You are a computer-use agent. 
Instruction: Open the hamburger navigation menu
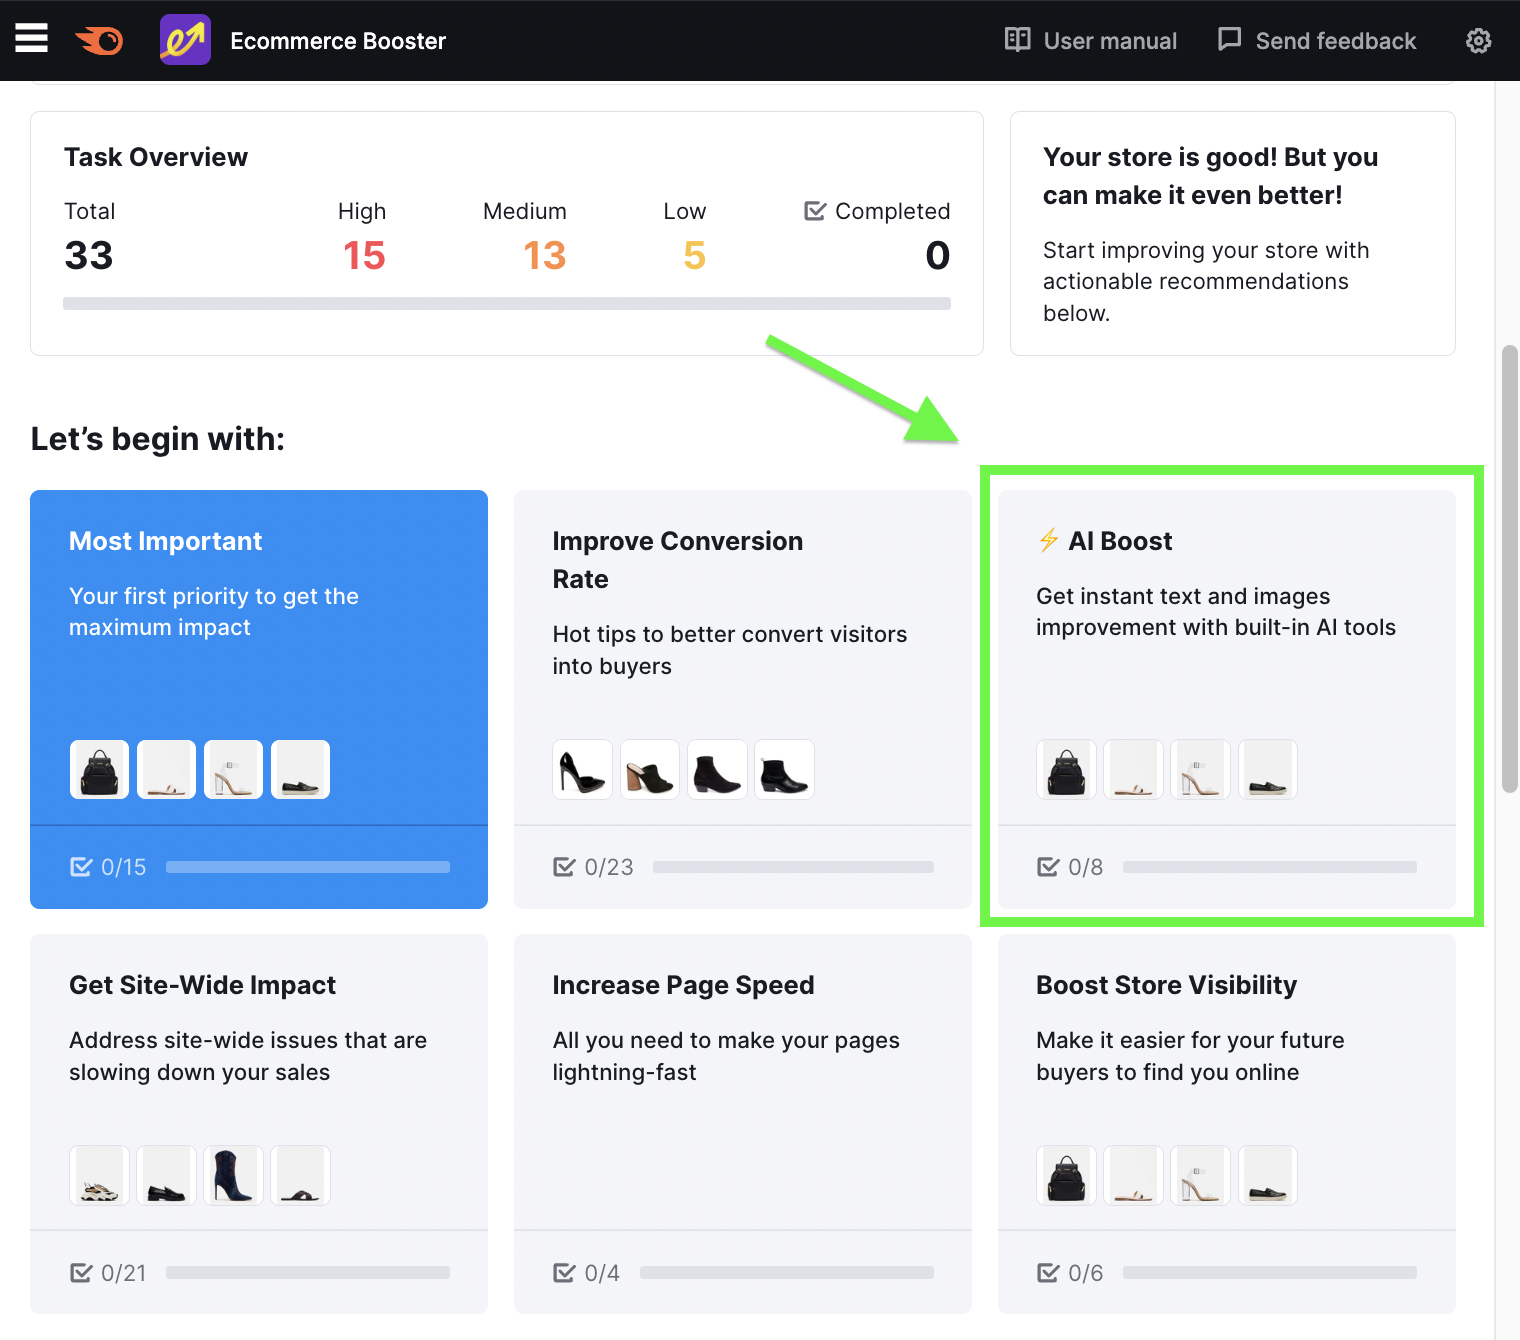(31, 38)
